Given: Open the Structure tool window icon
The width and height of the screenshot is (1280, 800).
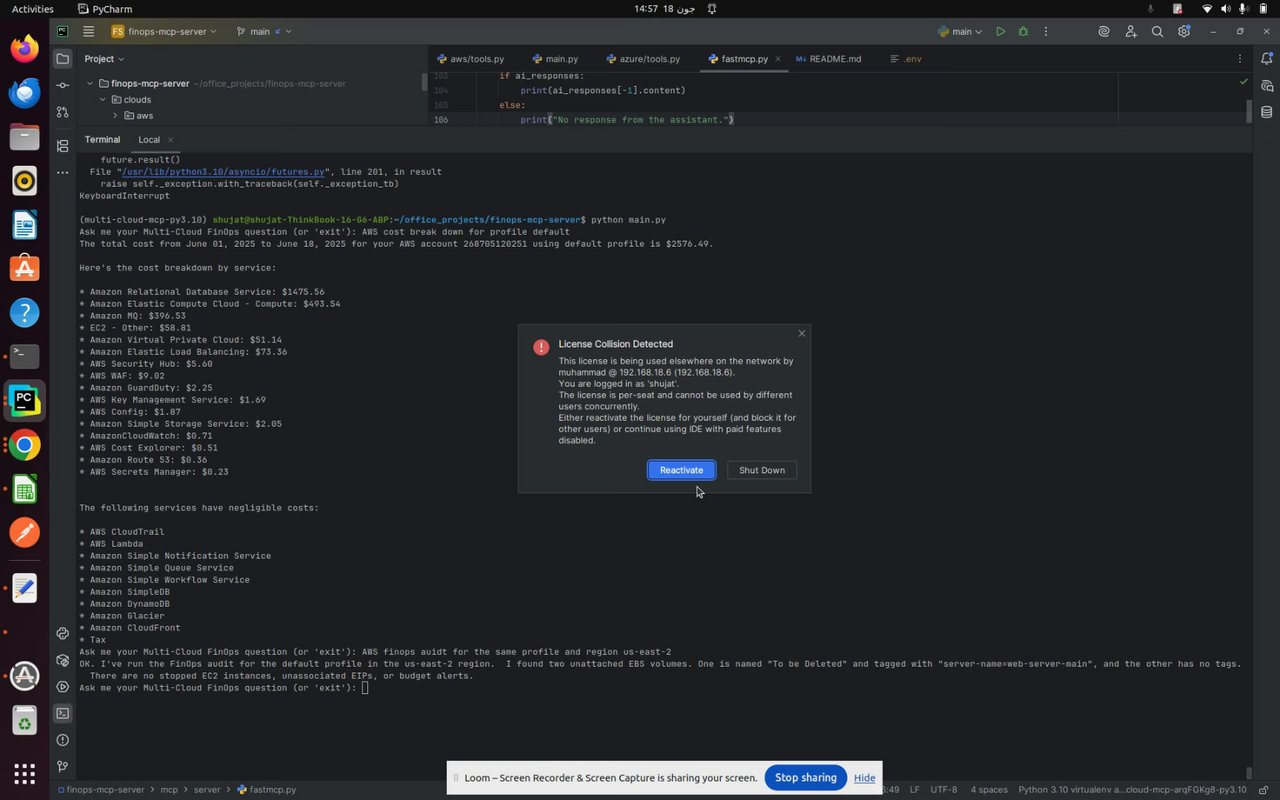Looking at the screenshot, I should click(62, 146).
